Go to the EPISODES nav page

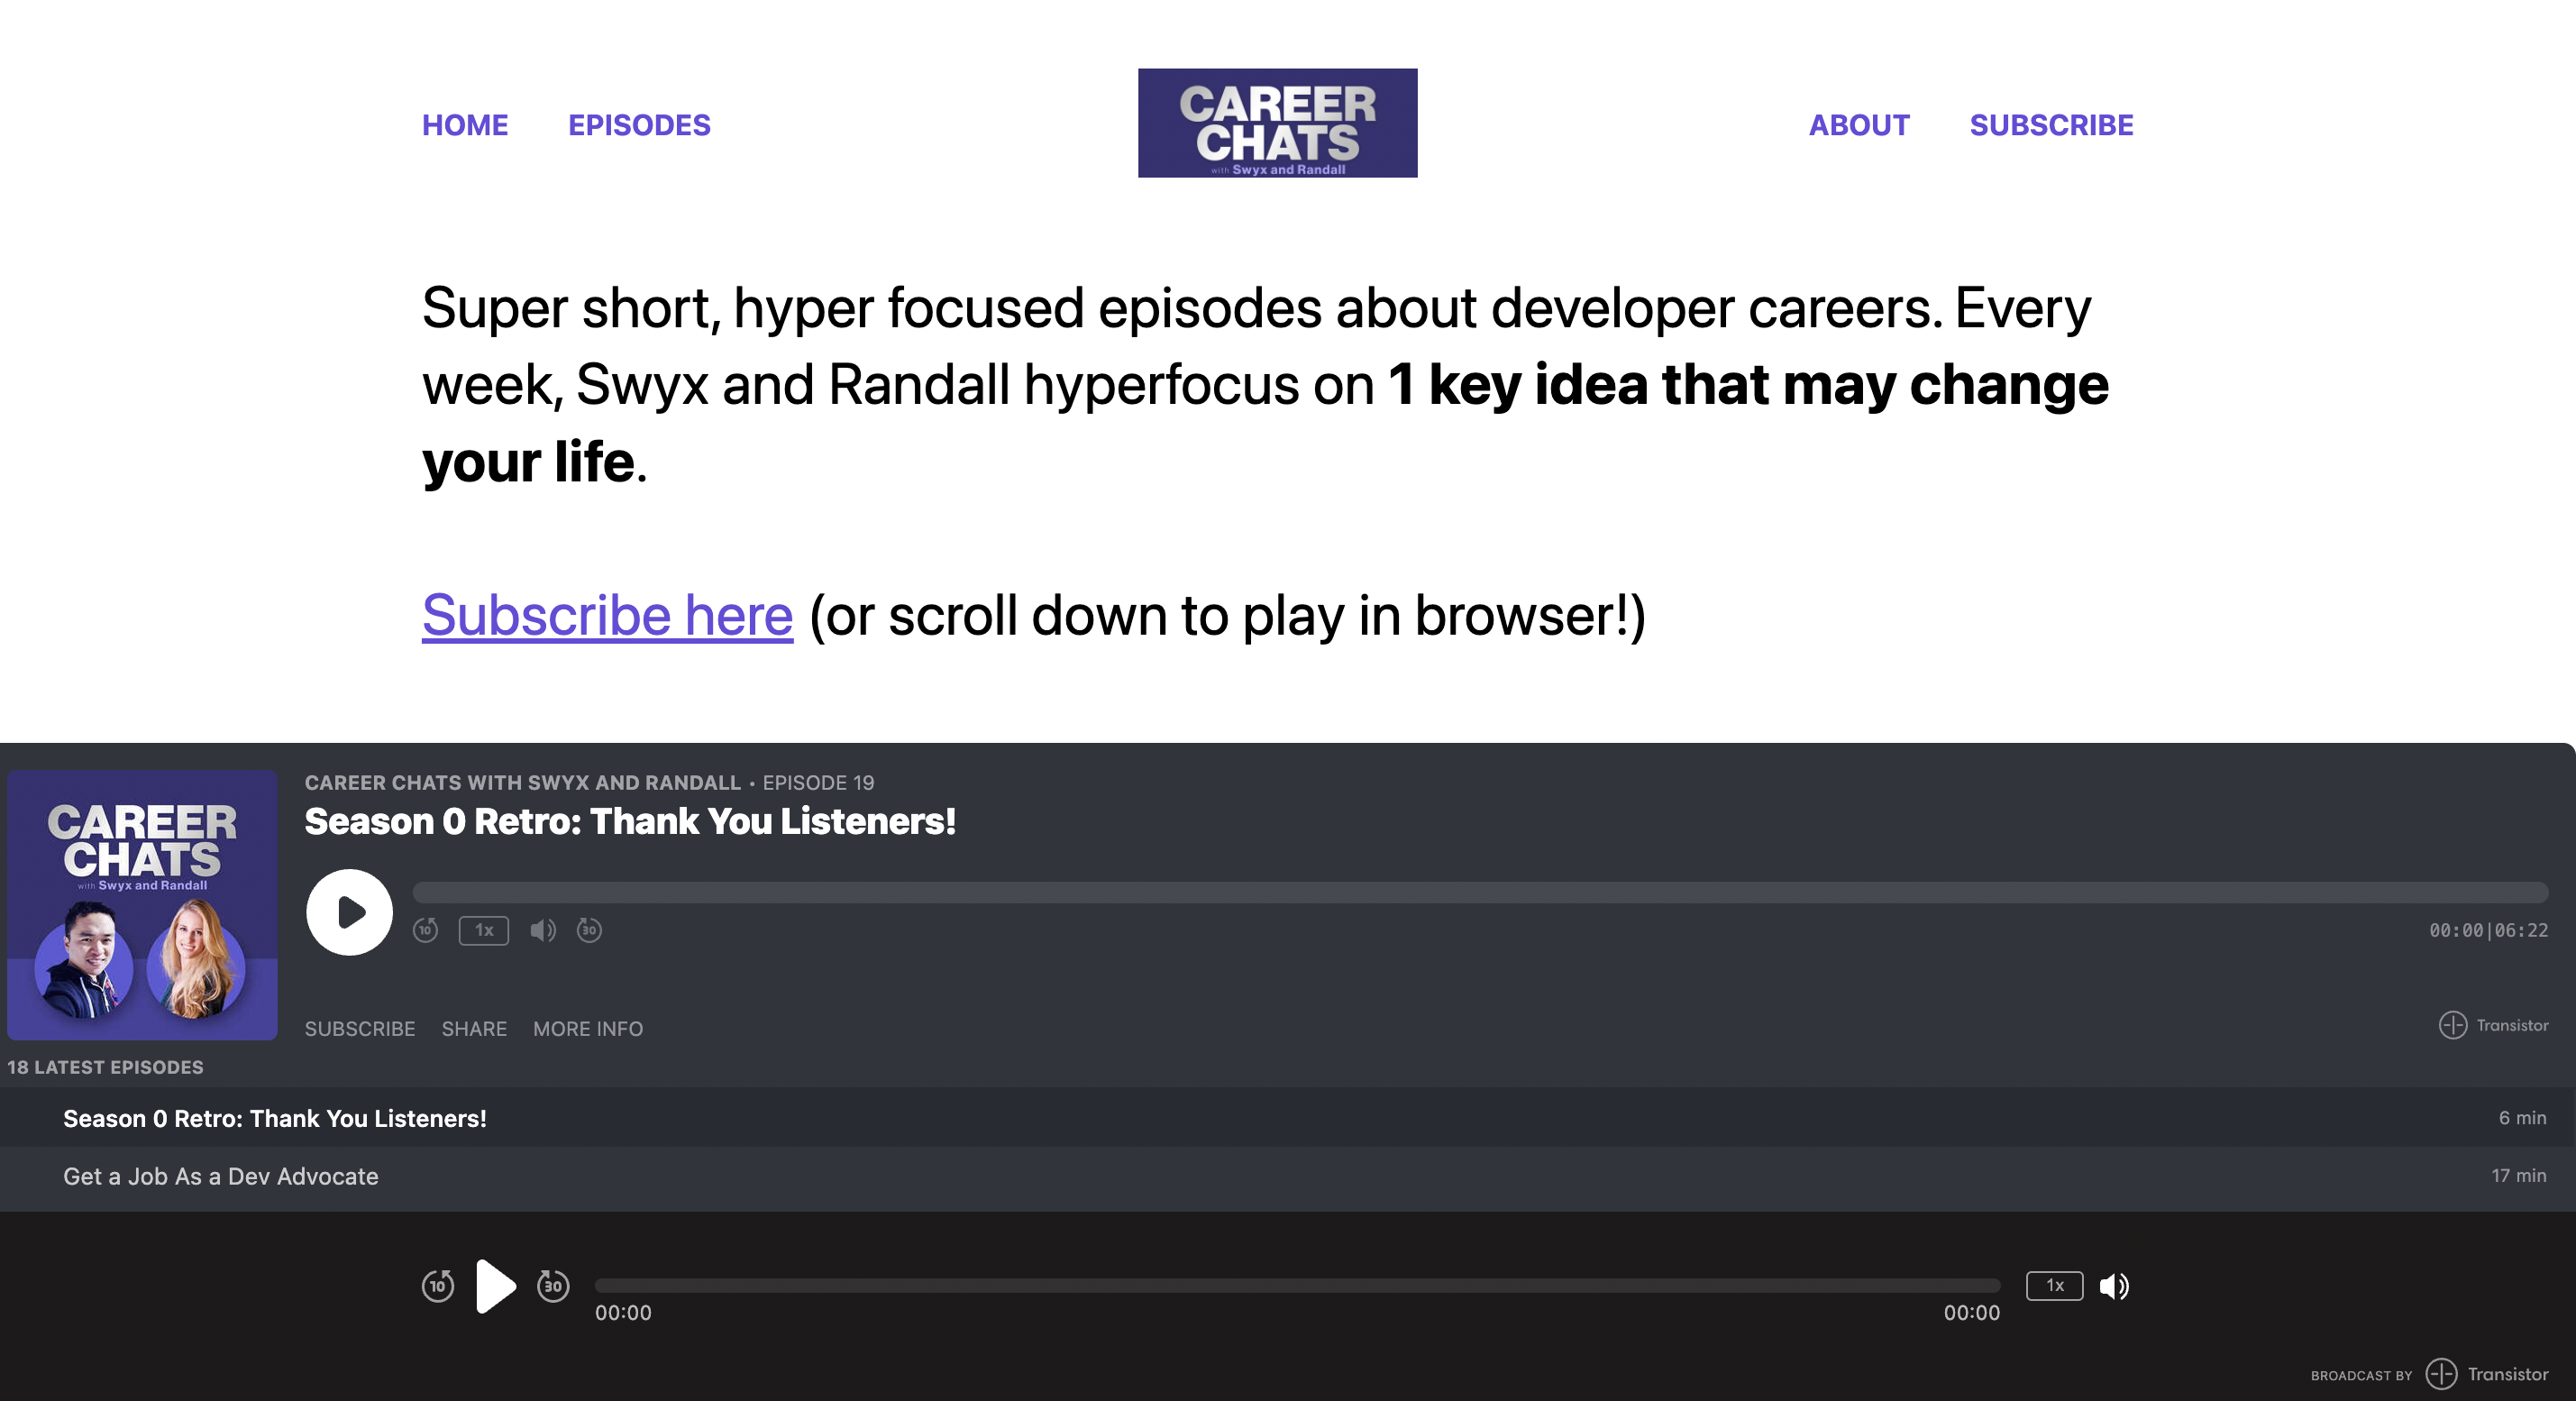(x=639, y=125)
